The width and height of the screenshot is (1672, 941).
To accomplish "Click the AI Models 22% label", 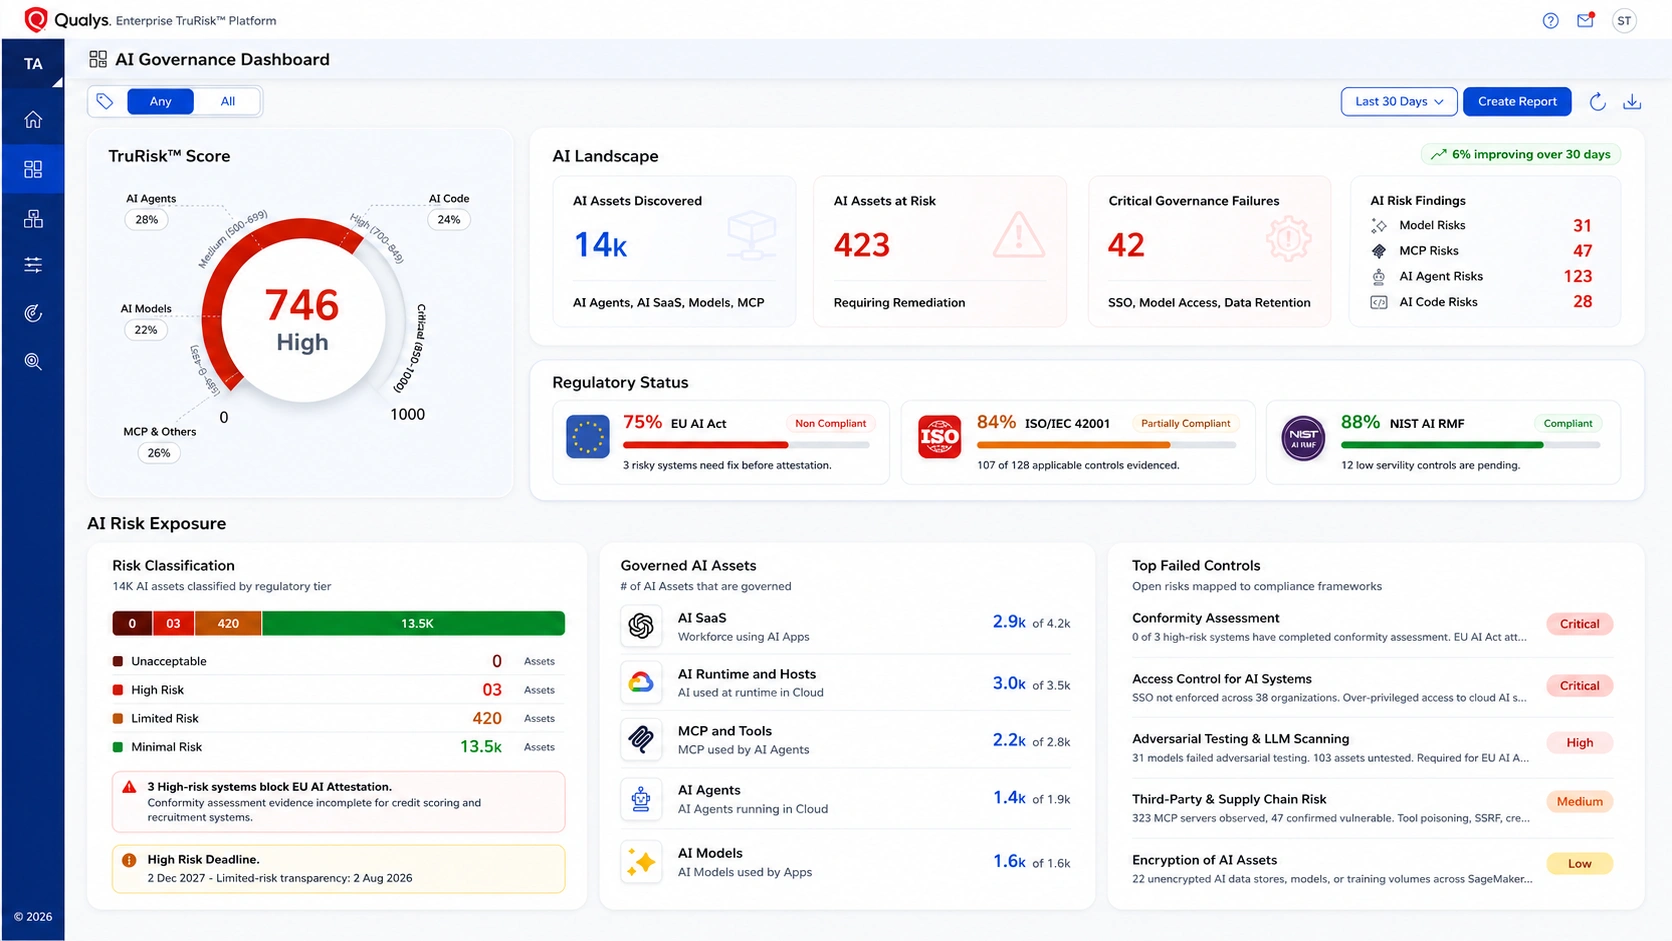I will click(146, 320).
